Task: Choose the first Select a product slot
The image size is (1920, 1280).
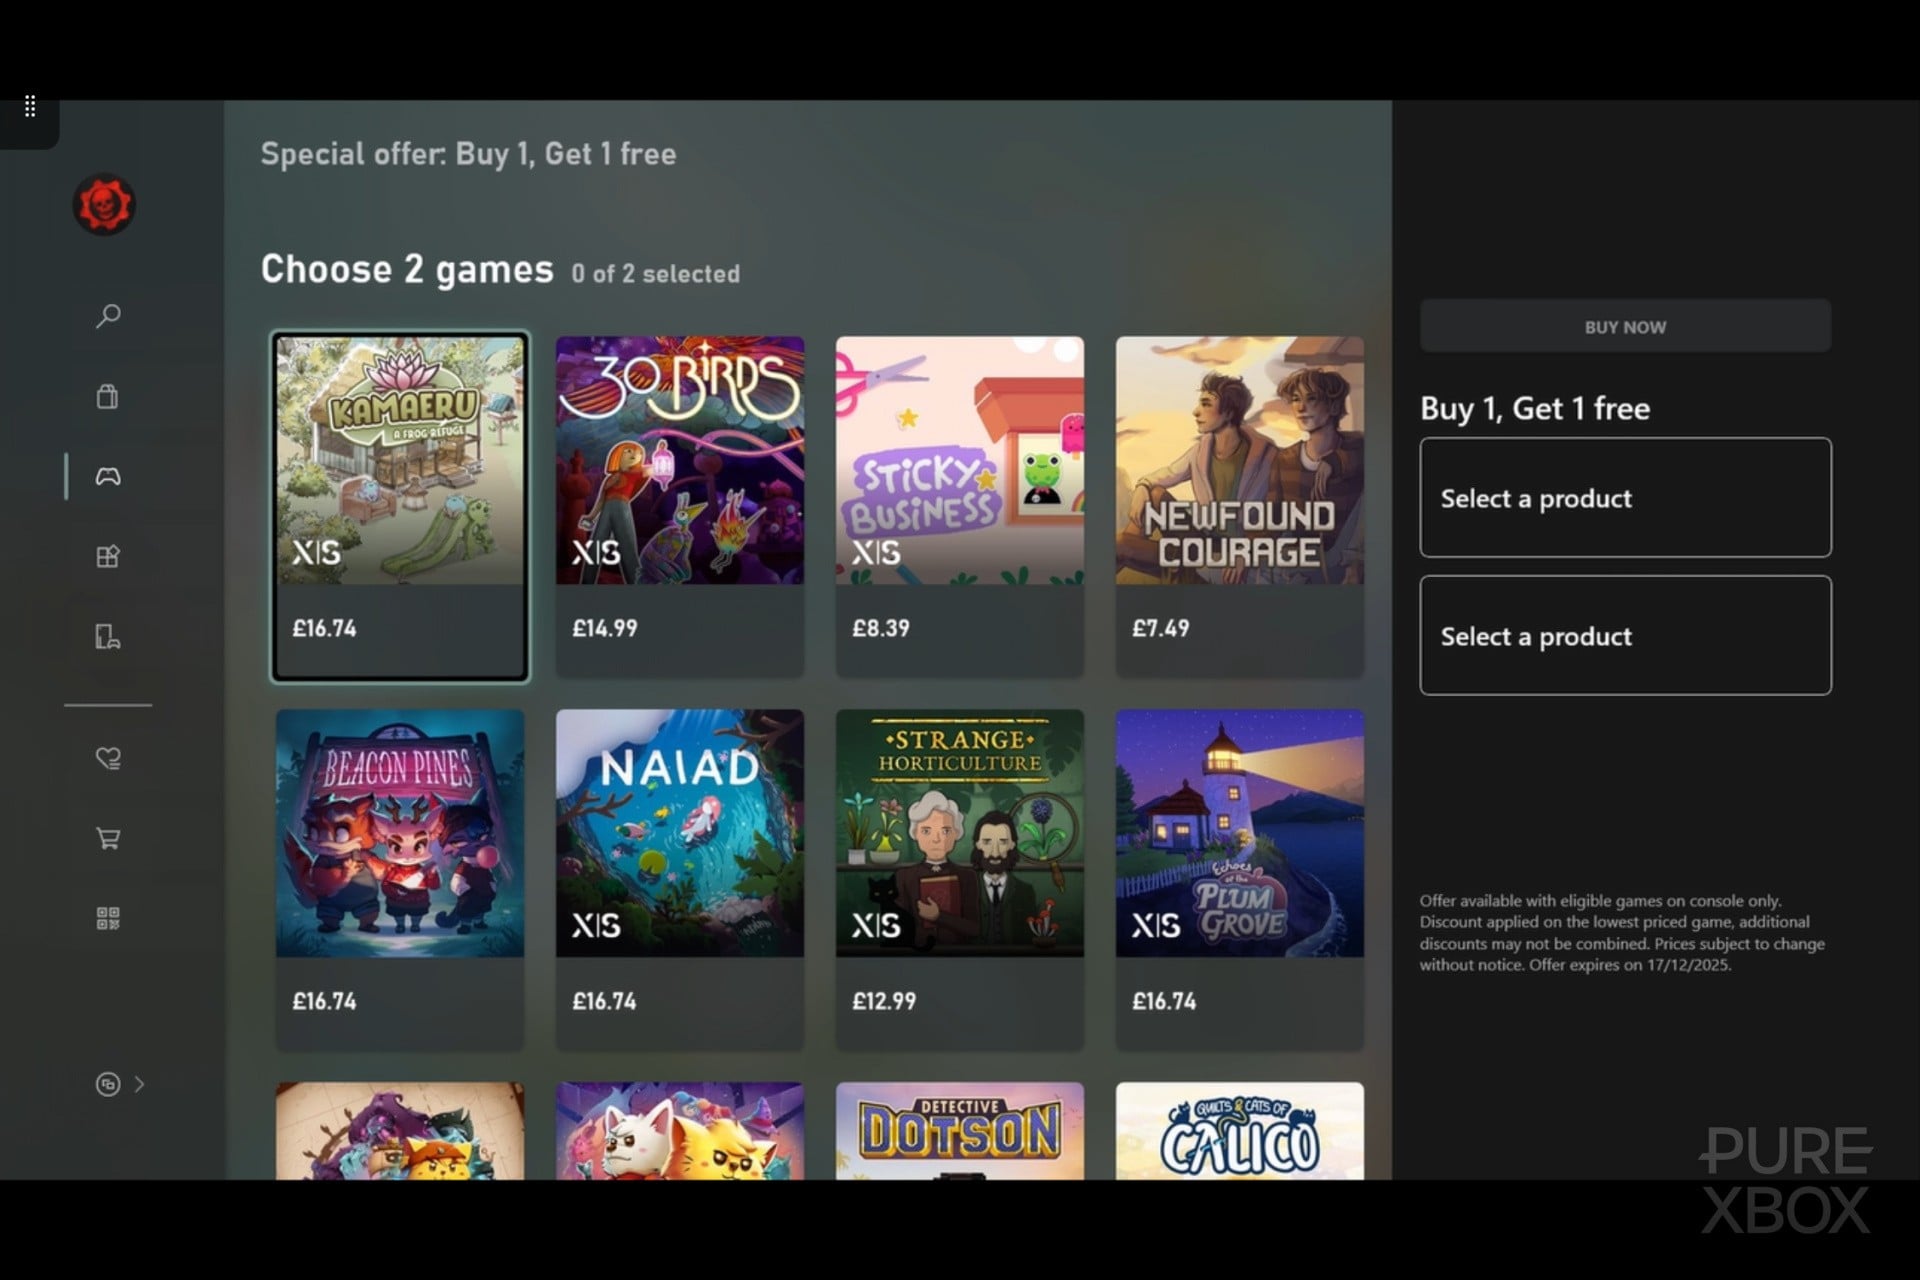Action: coord(1625,497)
